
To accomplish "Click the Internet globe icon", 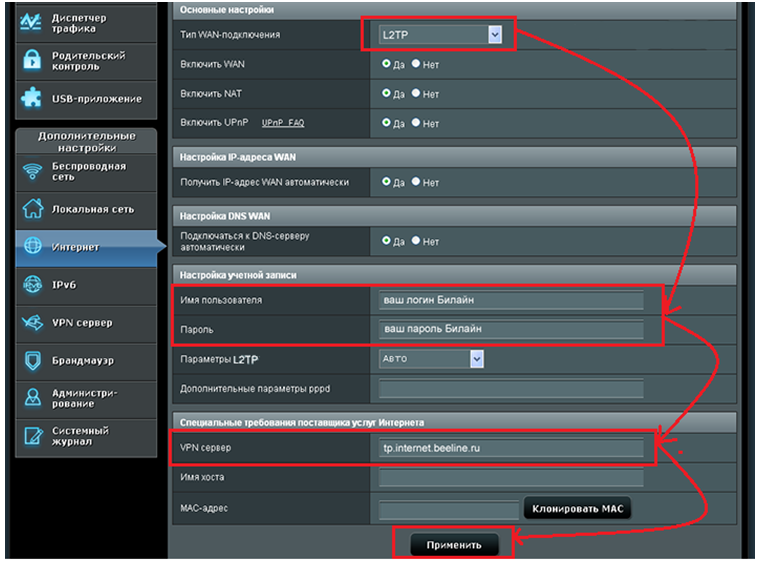I will coord(33,246).
